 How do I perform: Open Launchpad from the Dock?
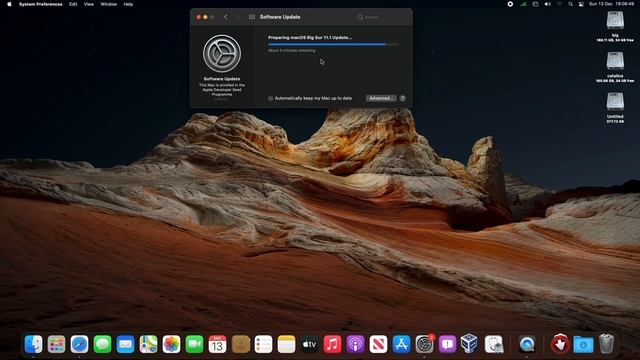pyautogui.click(x=56, y=344)
